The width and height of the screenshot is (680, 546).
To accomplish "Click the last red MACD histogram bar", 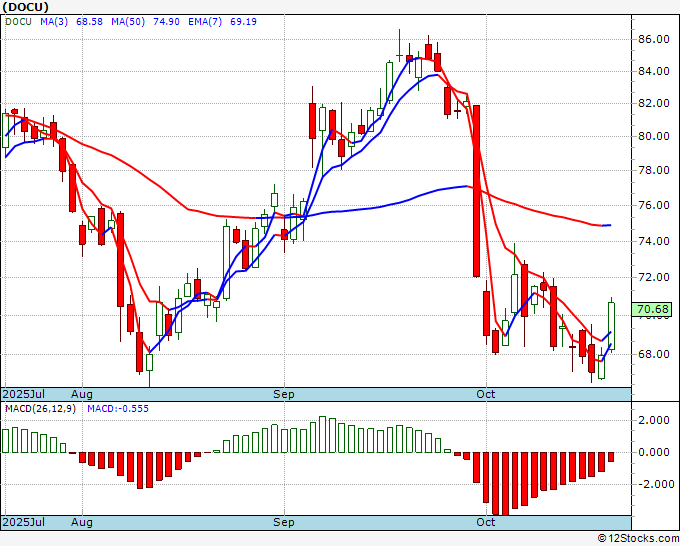I will click(x=611, y=457).
